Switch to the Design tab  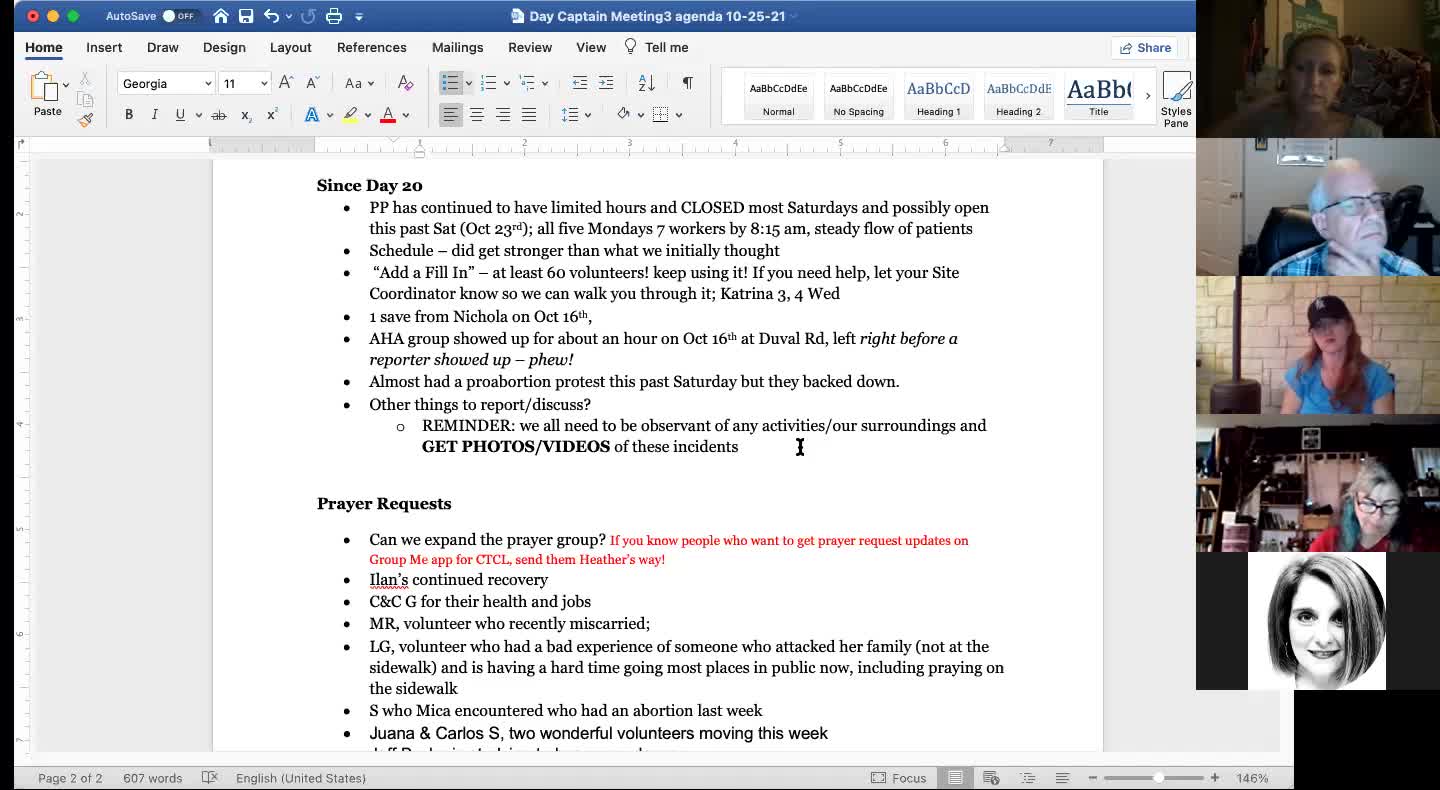coord(224,47)
